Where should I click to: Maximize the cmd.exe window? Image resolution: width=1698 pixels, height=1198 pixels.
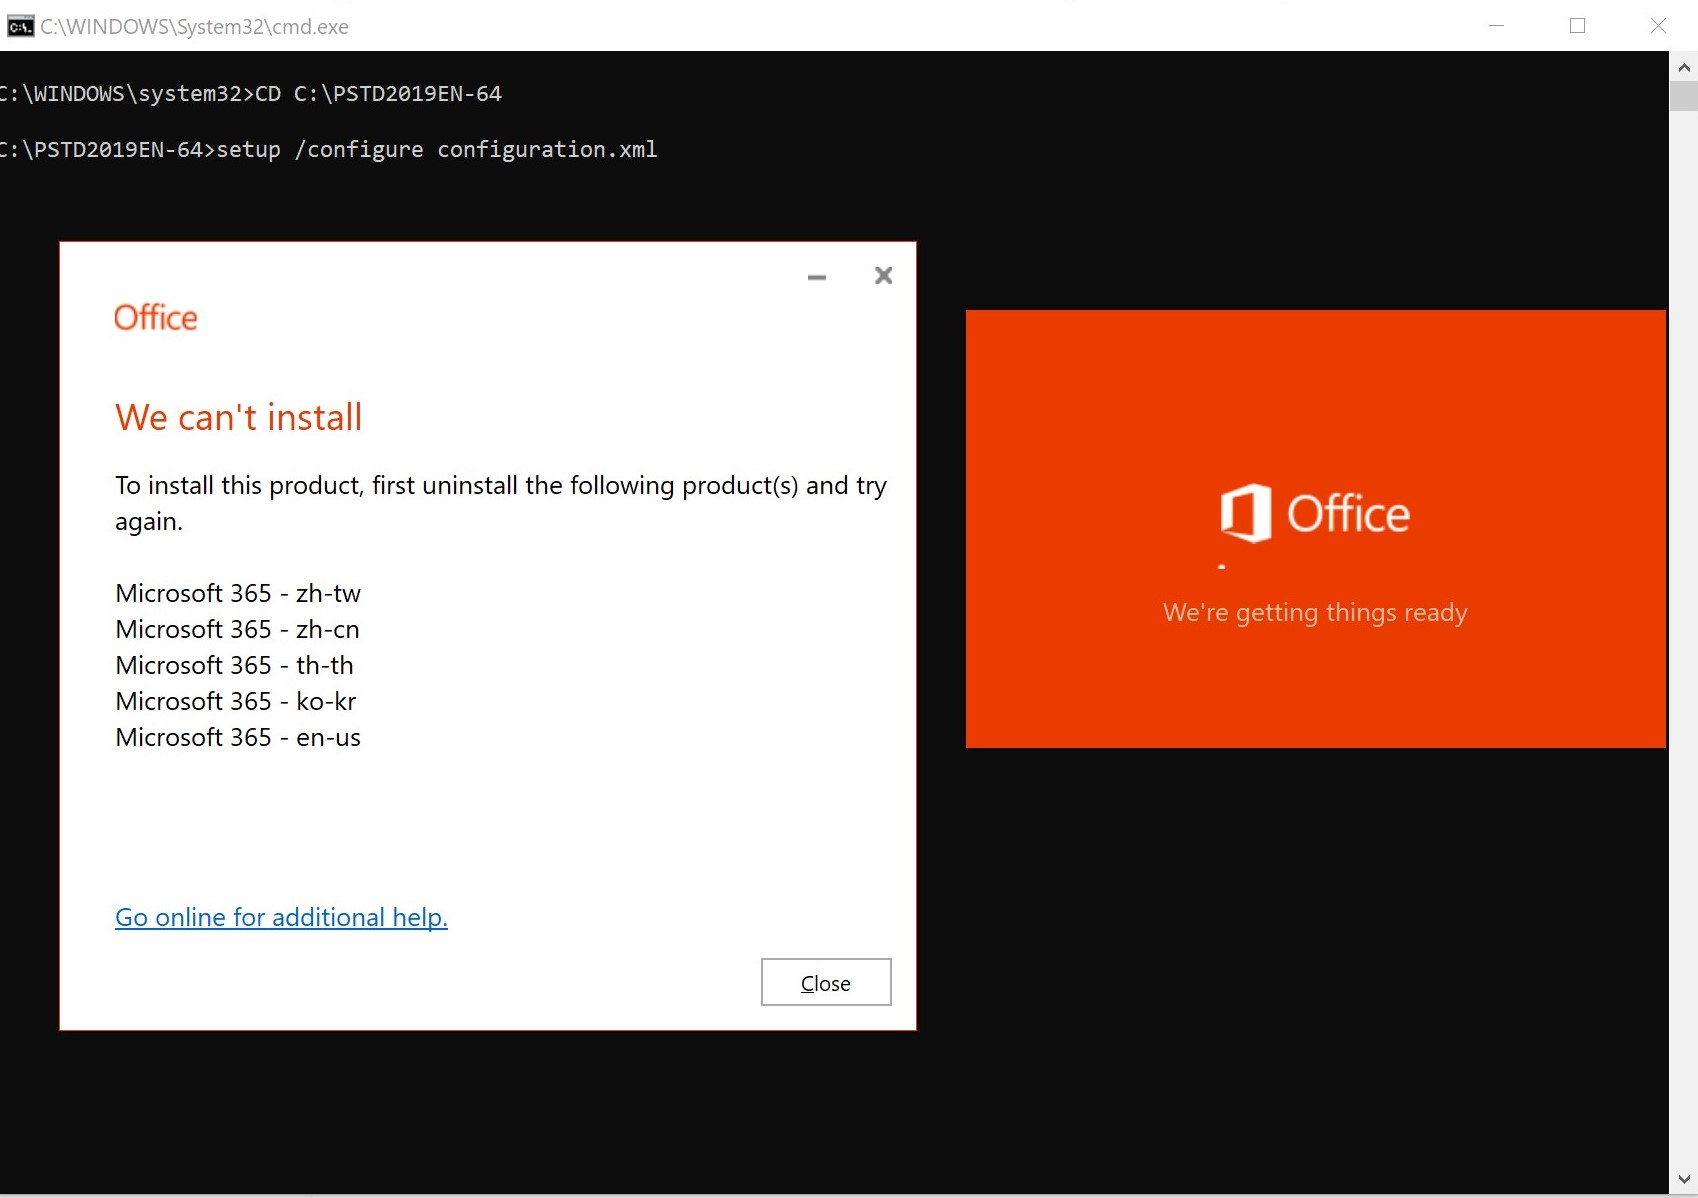tap(1578, 26)
